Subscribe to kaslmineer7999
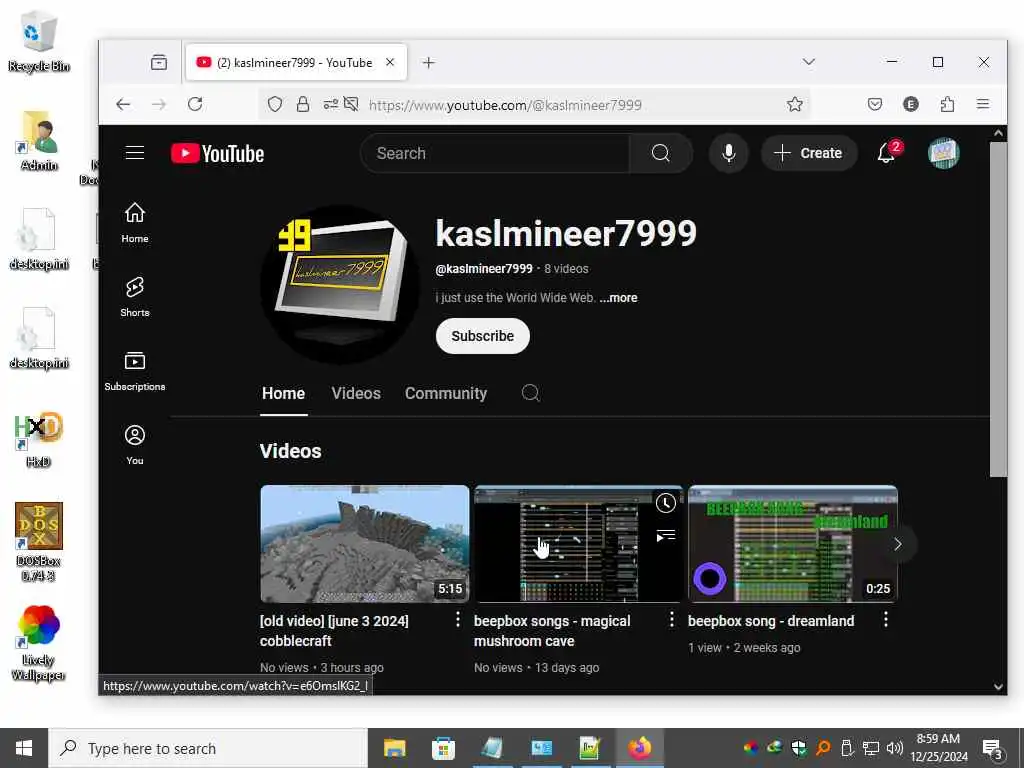This screenshot has width=1024, height=768. pyautogui.click(x=483, y=336)
